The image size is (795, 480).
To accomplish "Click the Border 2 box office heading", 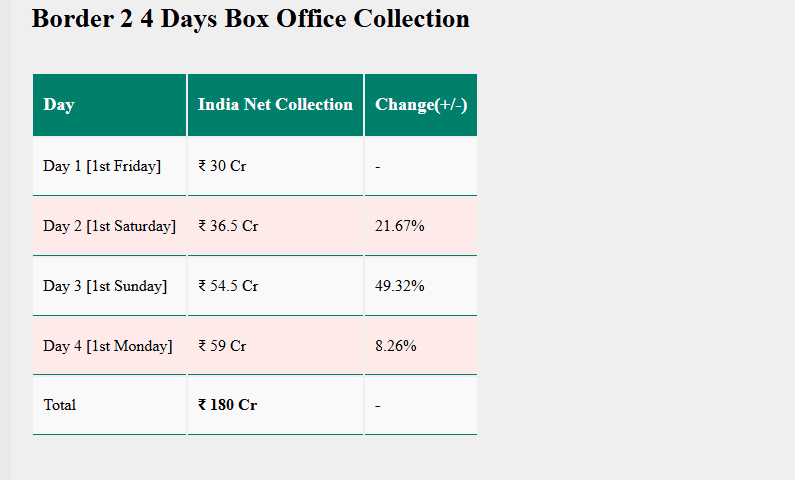I will (250, 19).
